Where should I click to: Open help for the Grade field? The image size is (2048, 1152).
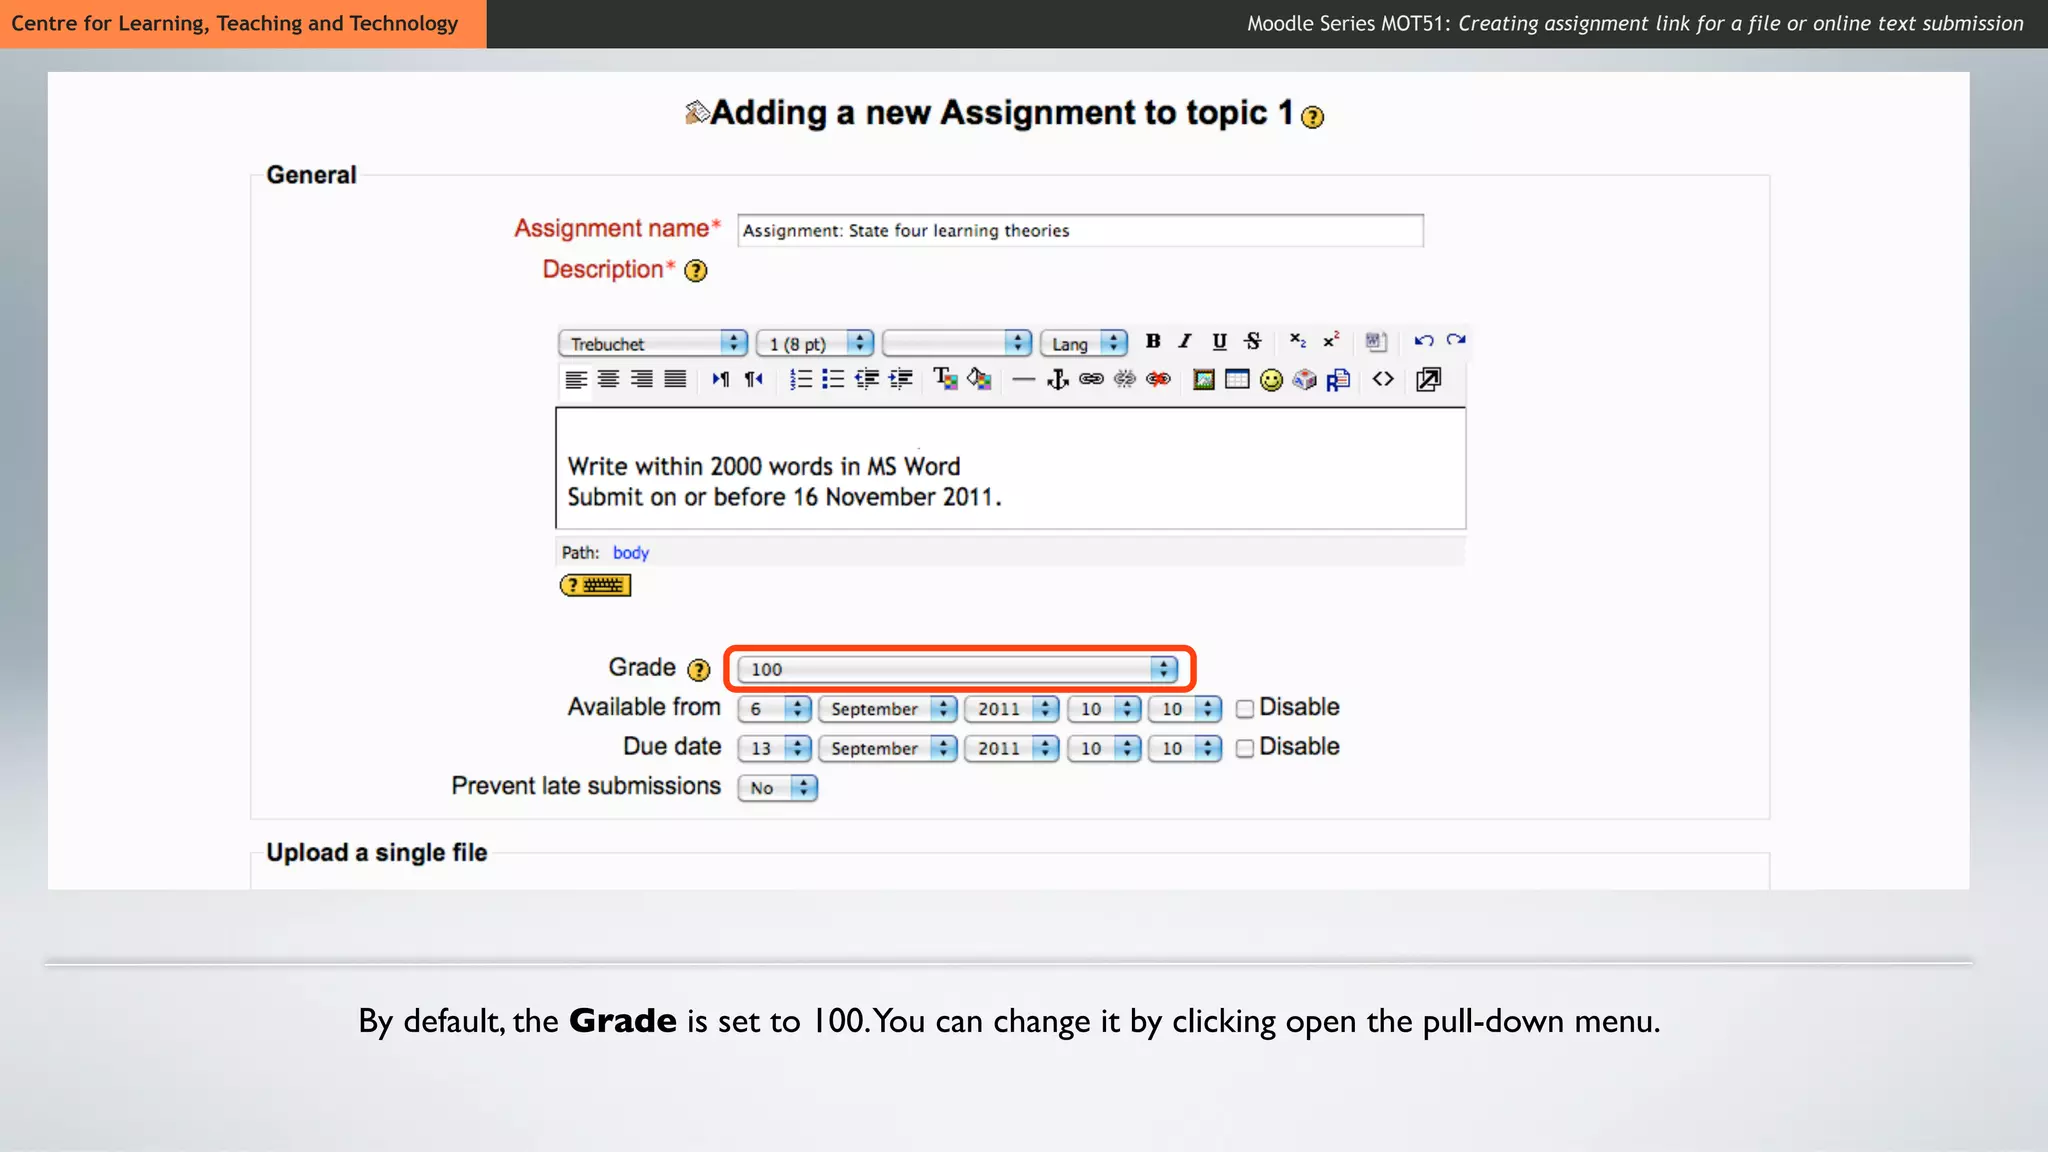pyautogui.click(x=699, y=669)
